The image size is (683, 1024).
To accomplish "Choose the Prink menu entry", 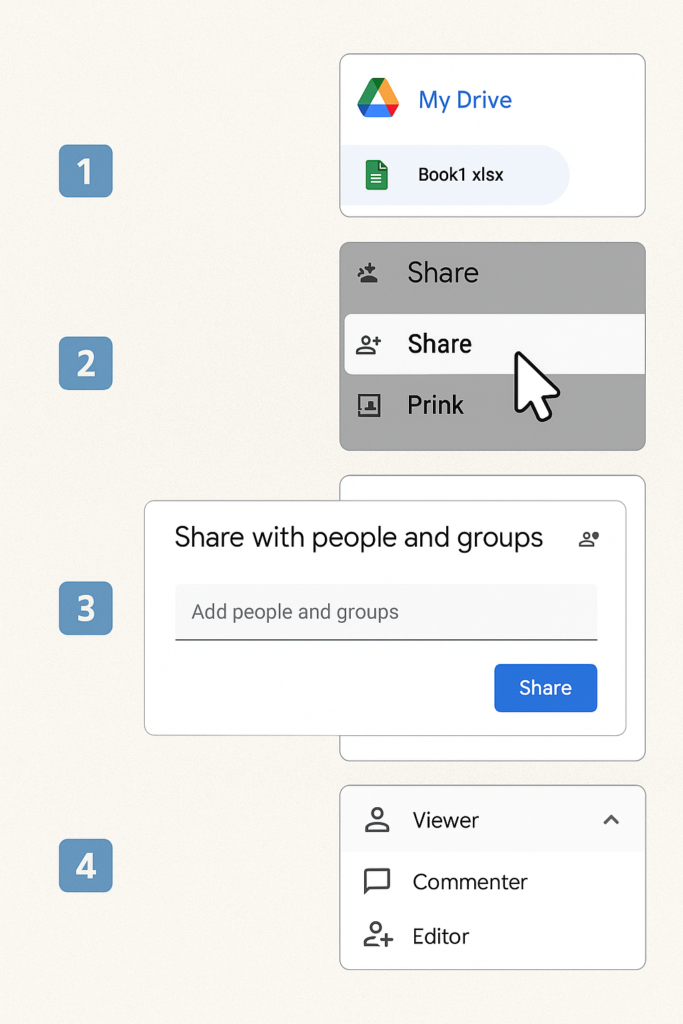I will pos(436,406).
